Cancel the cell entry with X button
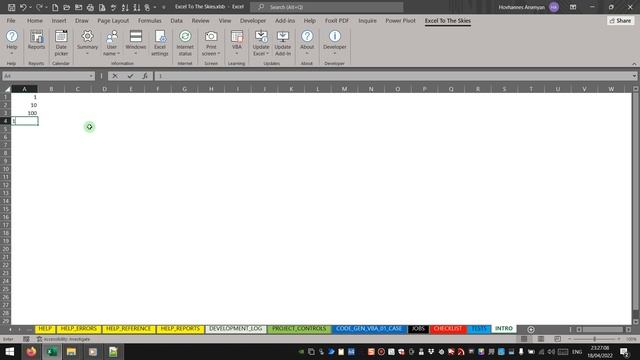640x360 pixels. tap(115, 76)
